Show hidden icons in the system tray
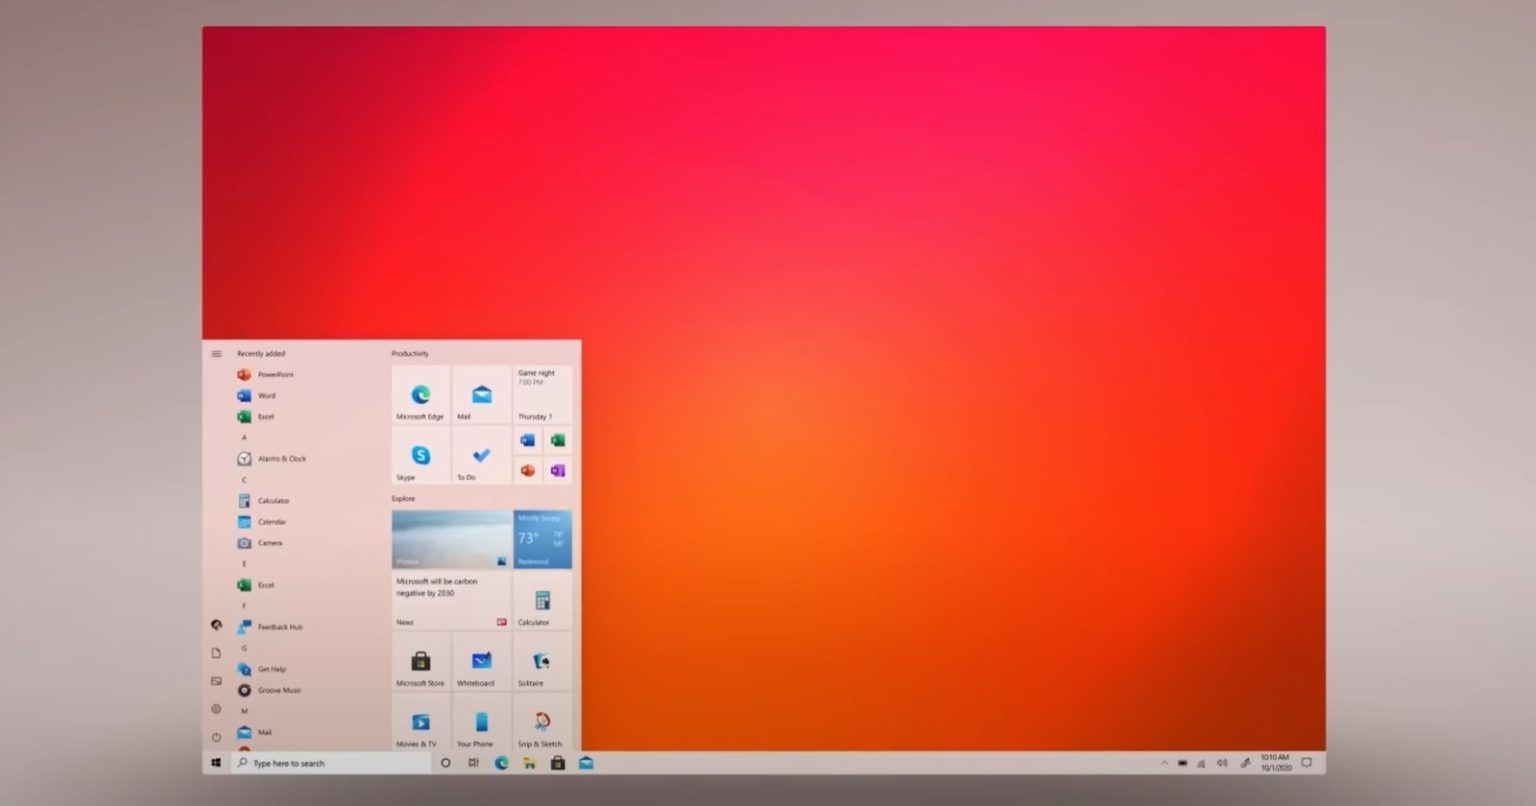Image resolution: width=1536 pixels, height=806 pixels. click(1163, 762)
